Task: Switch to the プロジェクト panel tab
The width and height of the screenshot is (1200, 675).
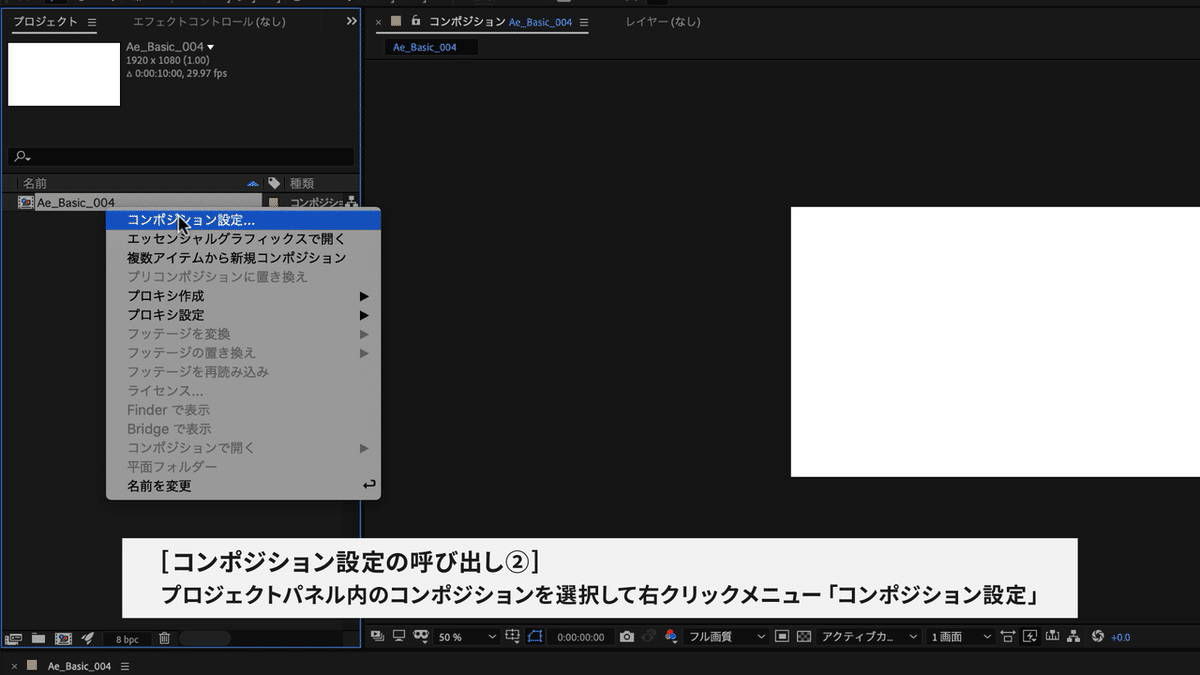Action: [45, 21]
